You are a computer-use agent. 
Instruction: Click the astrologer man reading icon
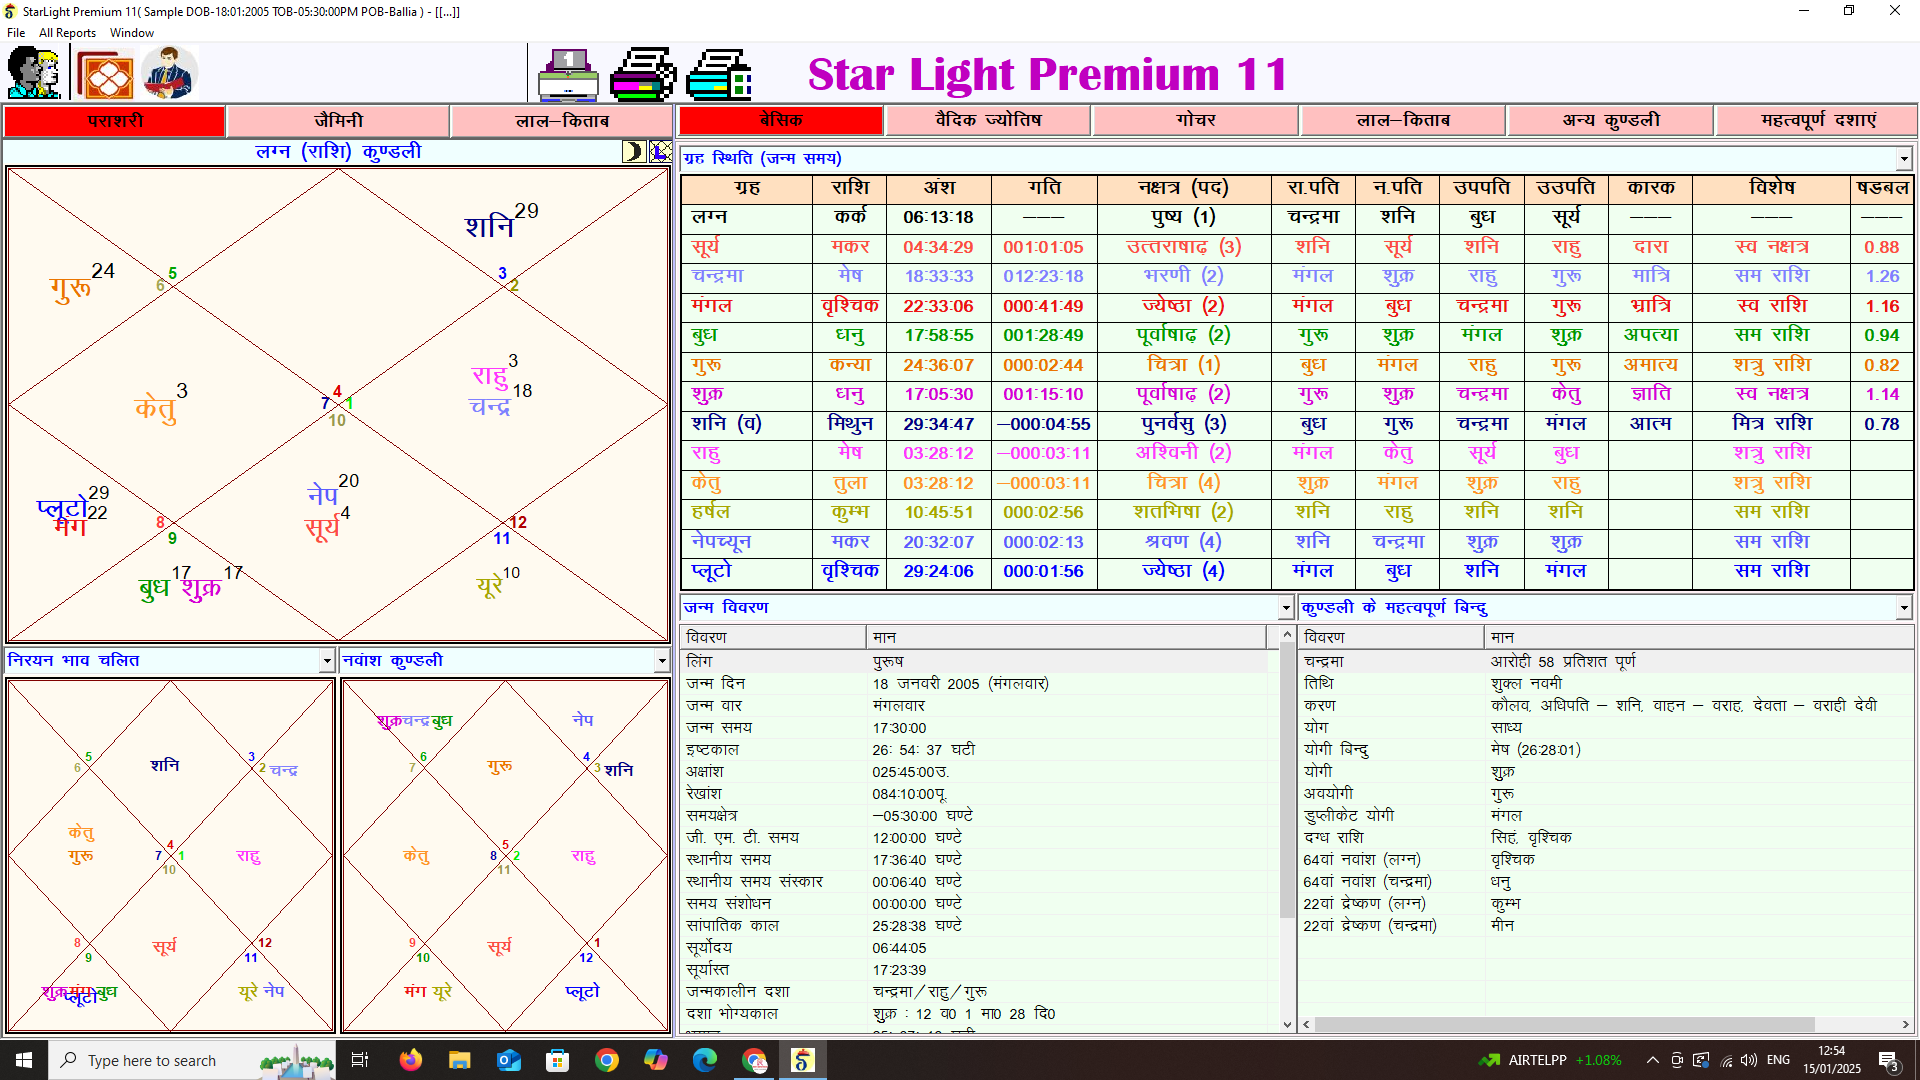coord(169,73)
